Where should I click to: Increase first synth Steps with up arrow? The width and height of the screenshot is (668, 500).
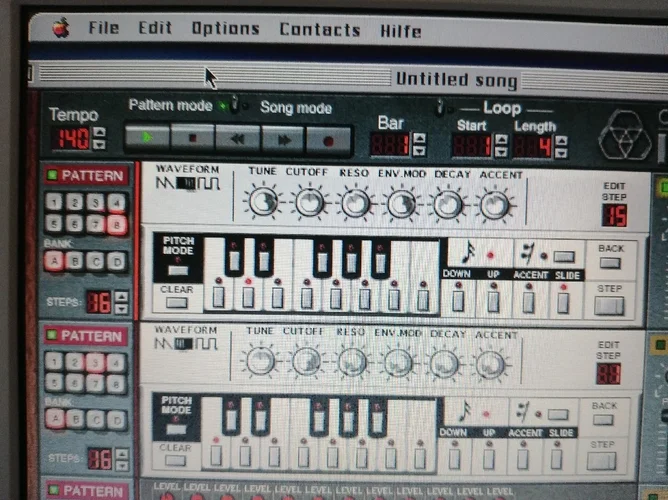[121, 296]
